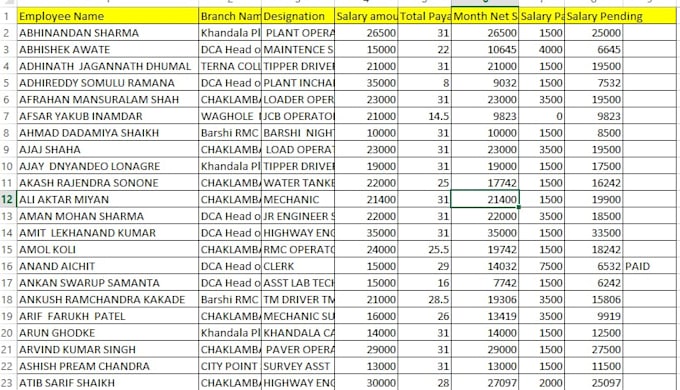Click the ALI AKTAR MIYAN cell
Image resolution: width=680 pixels, height=390 pixels.
108,200
